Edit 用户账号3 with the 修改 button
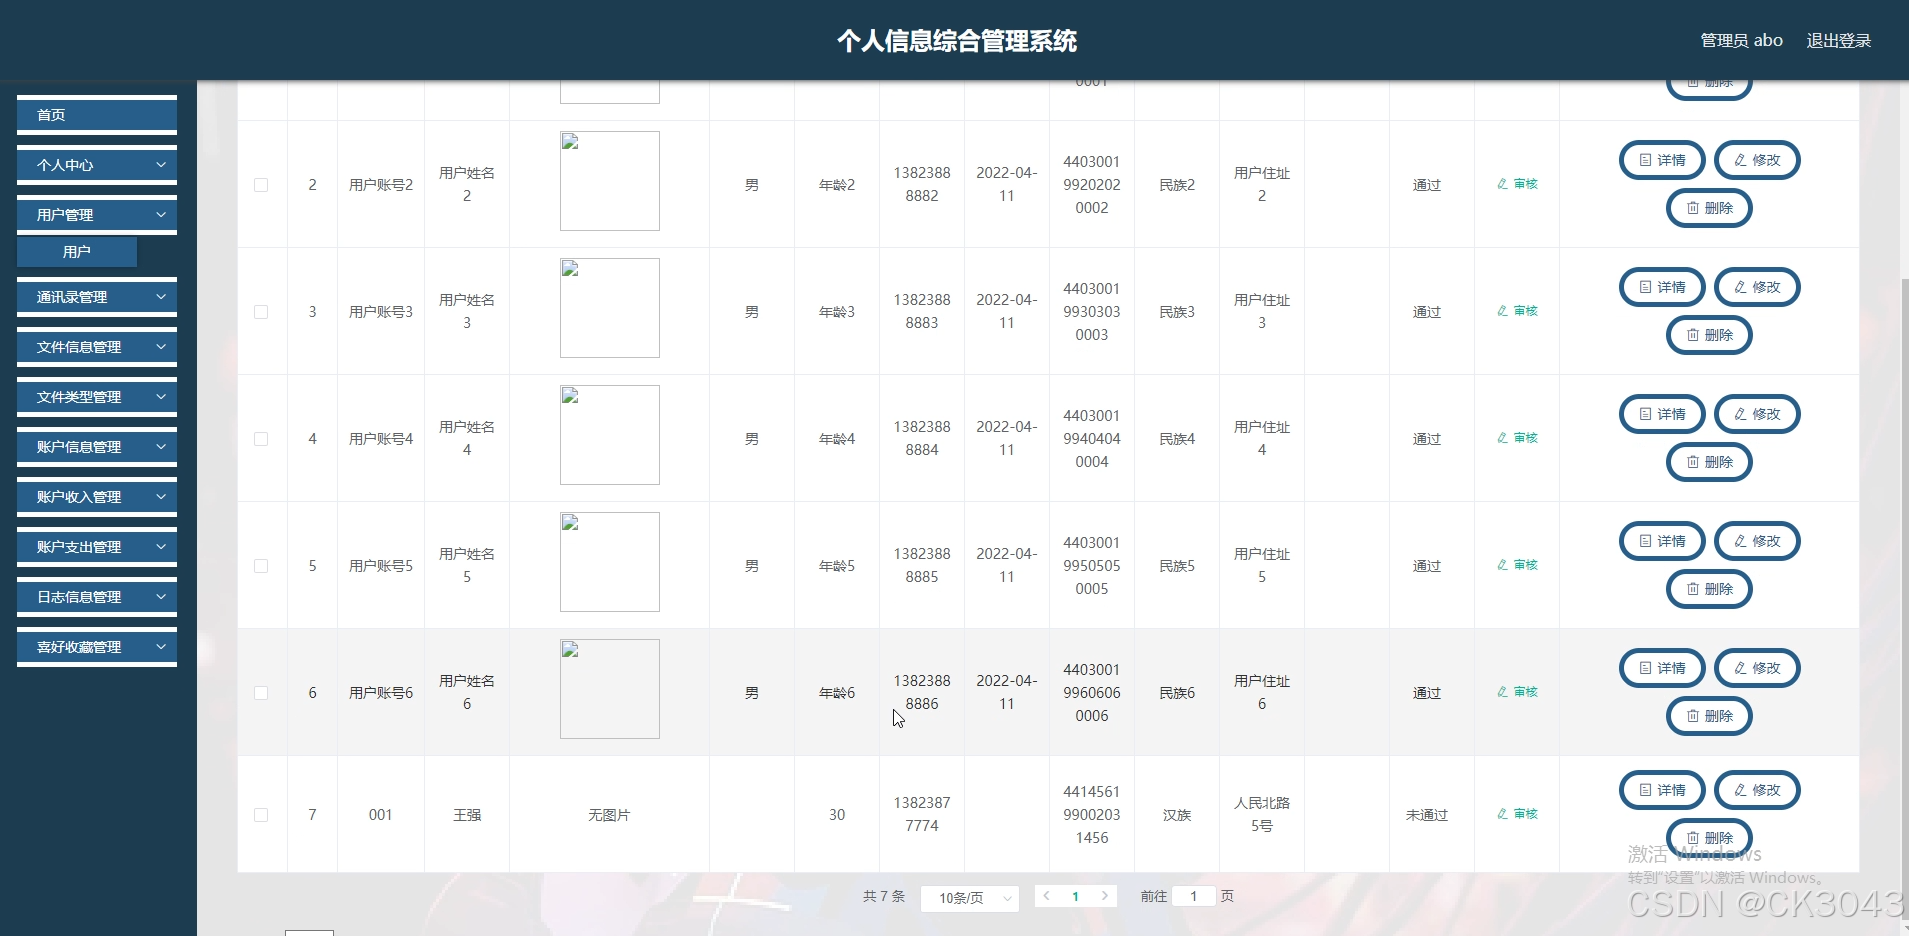Viewport: 1909px width, 936px height. [x=1757, y=287]
